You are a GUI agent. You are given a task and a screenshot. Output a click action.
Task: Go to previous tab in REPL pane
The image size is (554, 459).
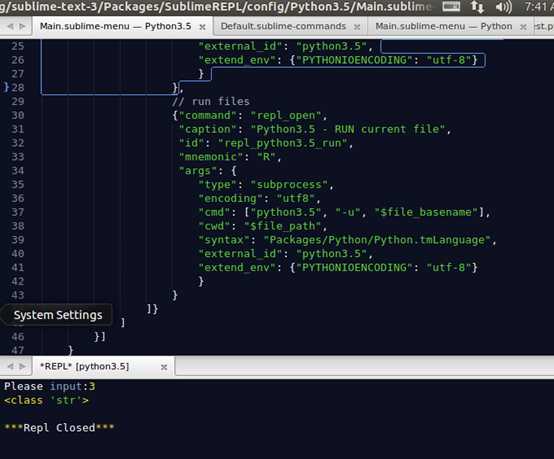pyautogui.click(x=10, y=366)
